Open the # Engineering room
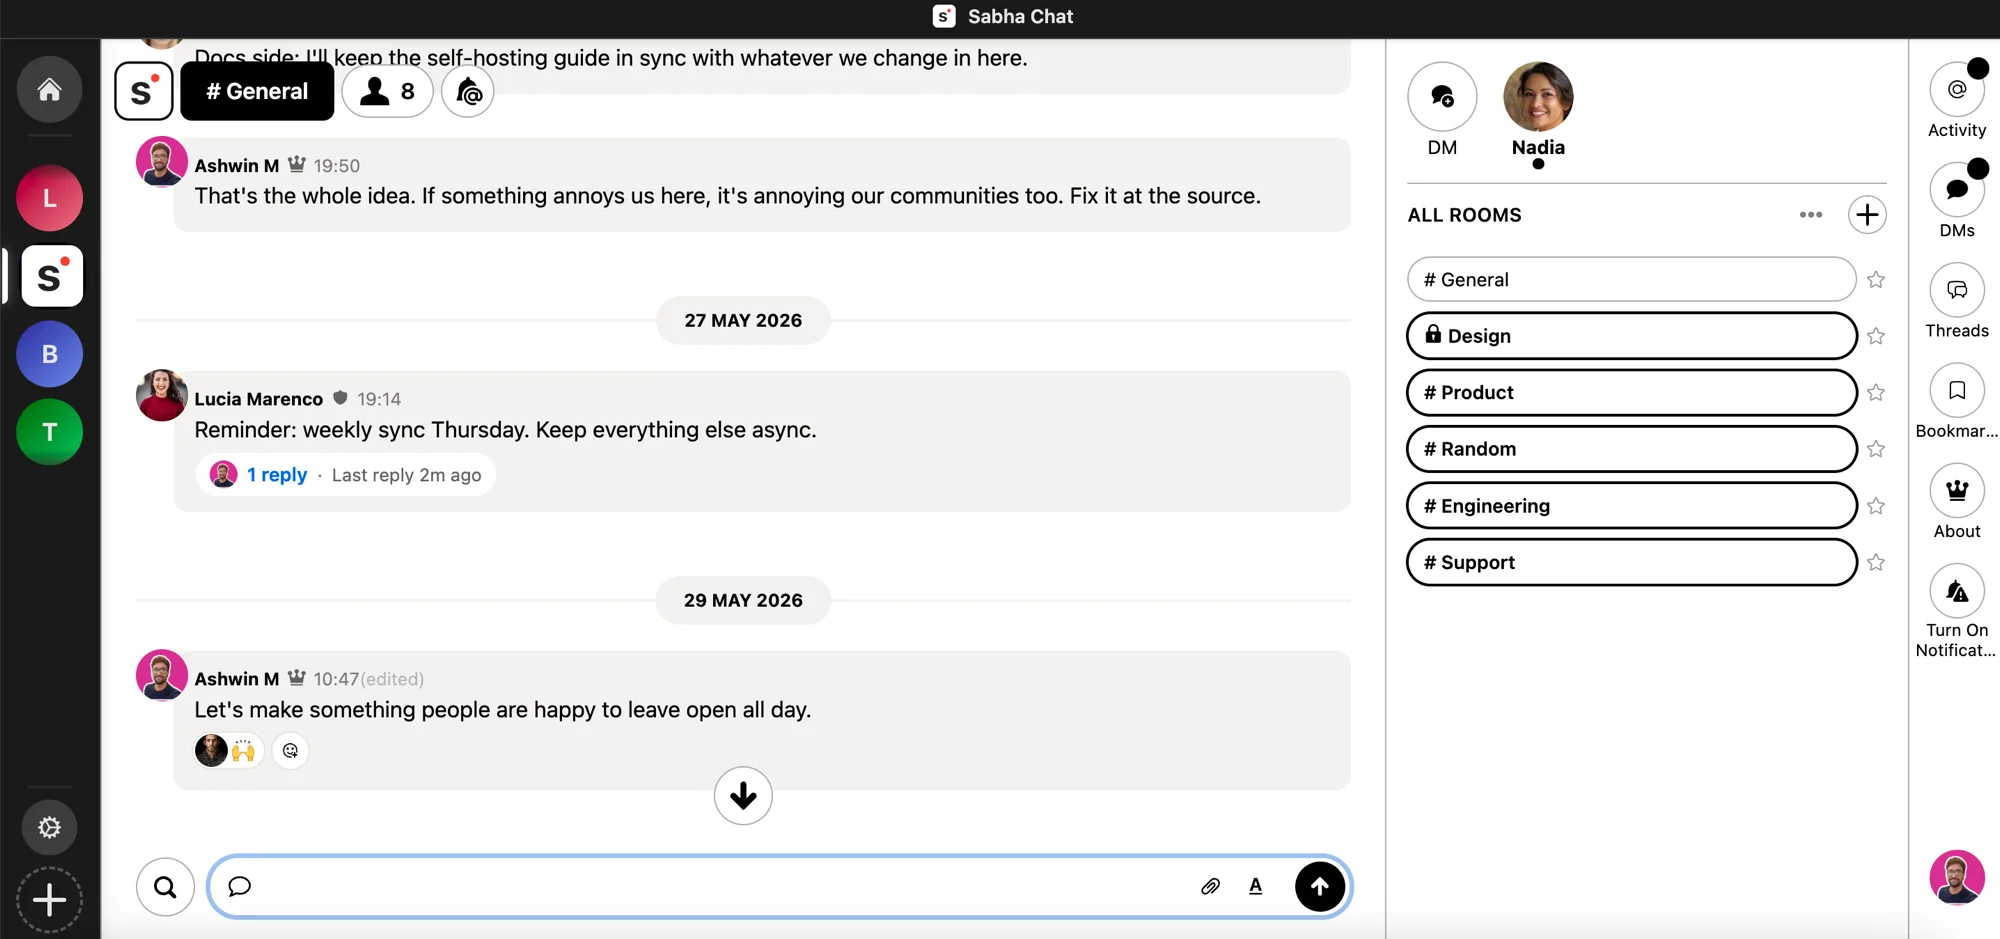 (1631, 506)
